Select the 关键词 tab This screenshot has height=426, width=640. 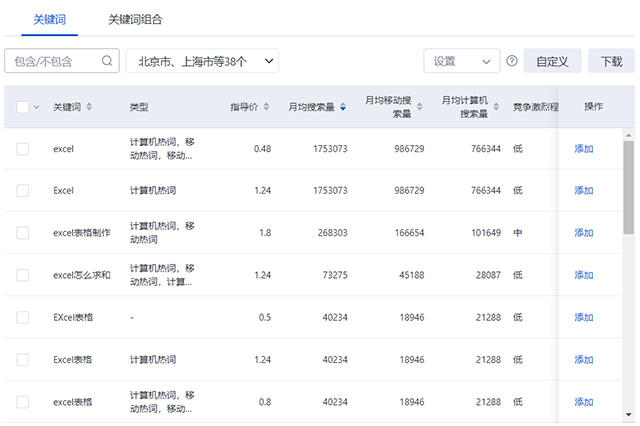click(49, 19)
